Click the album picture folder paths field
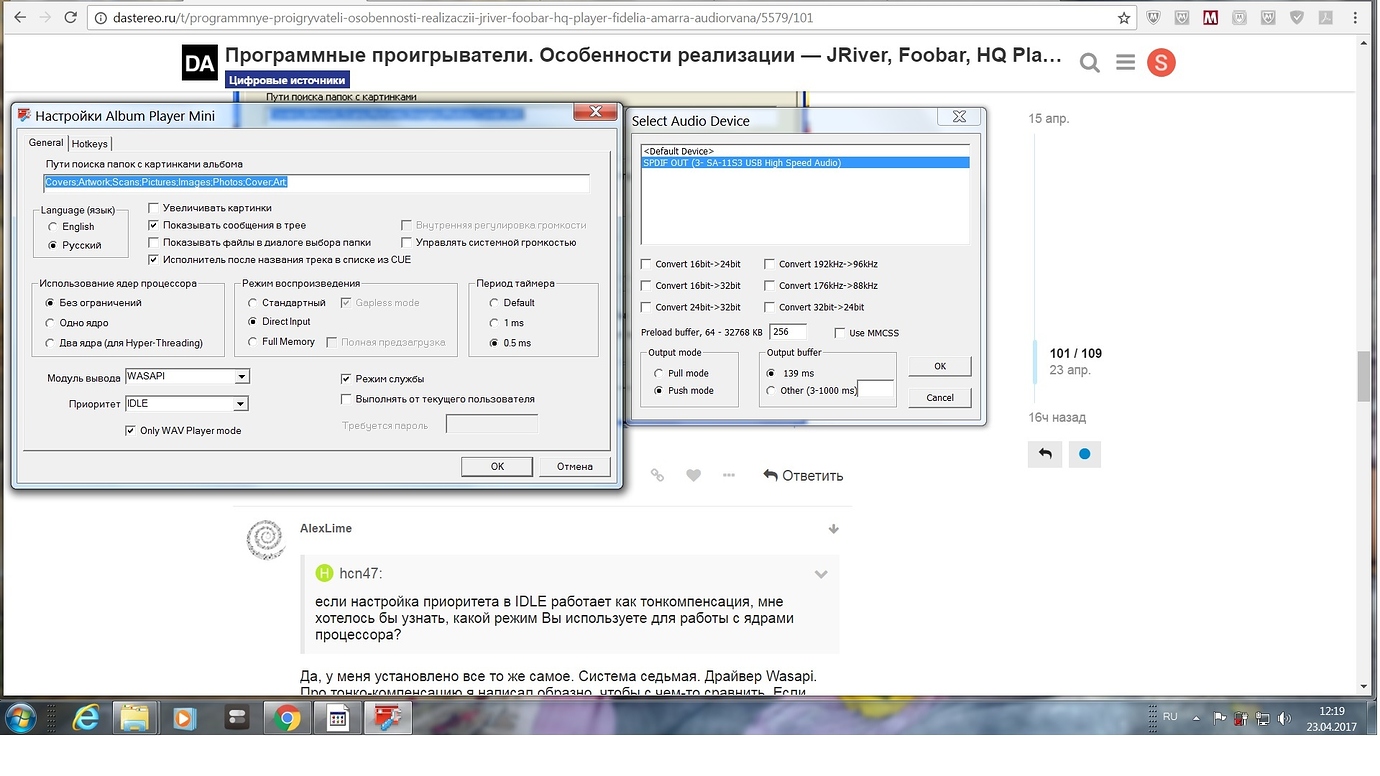 [x=316, y=183]
